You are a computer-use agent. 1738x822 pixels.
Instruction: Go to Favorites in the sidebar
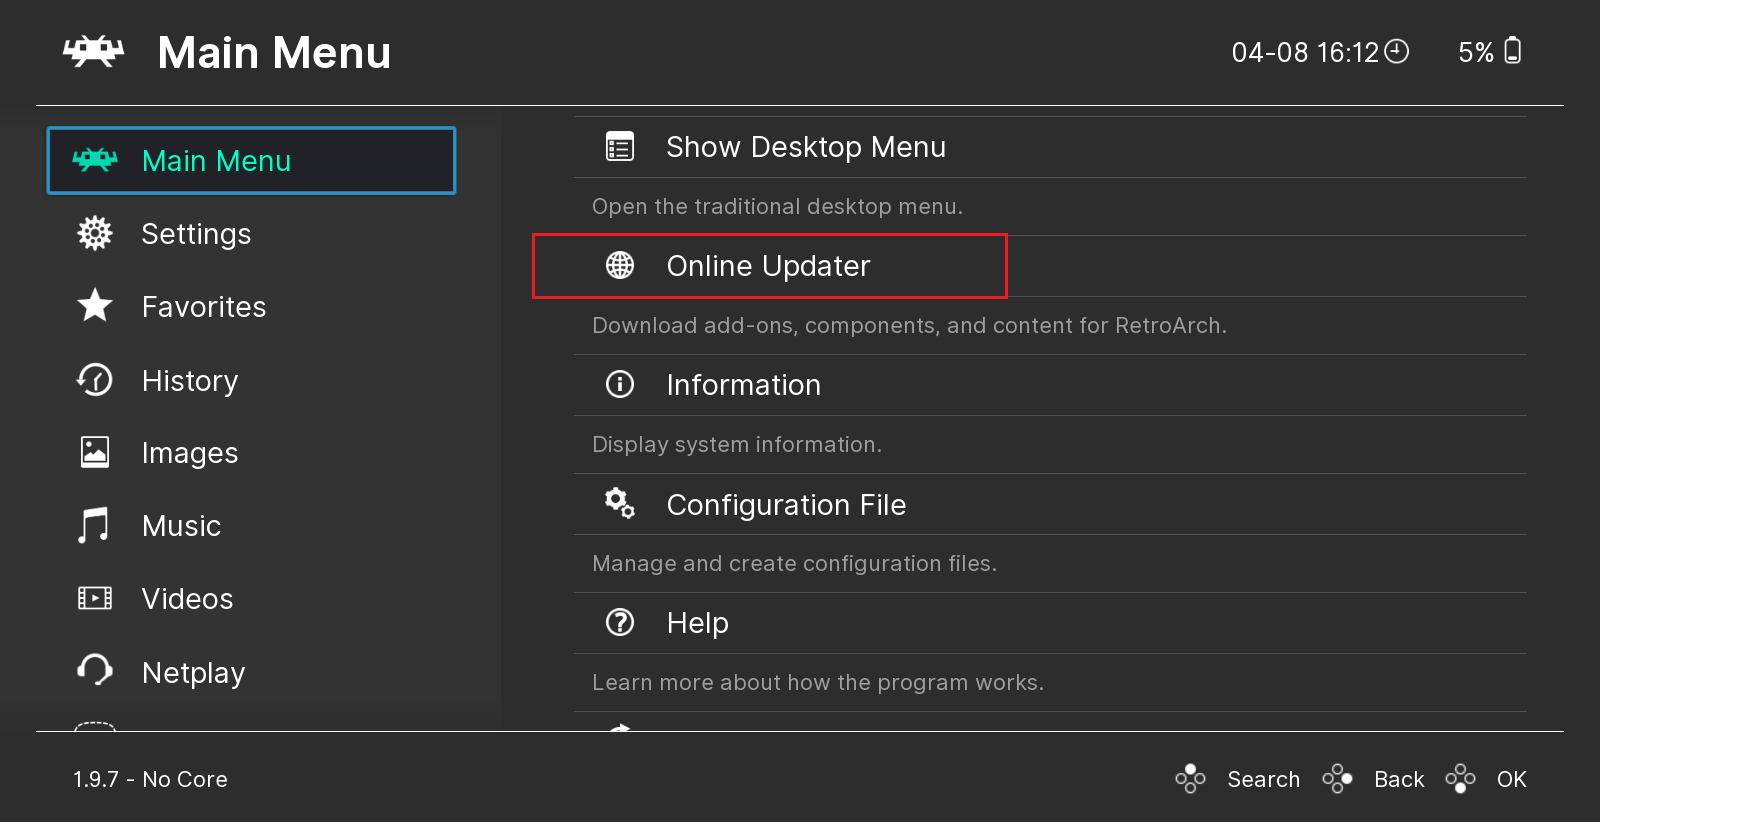click(251, 306)
